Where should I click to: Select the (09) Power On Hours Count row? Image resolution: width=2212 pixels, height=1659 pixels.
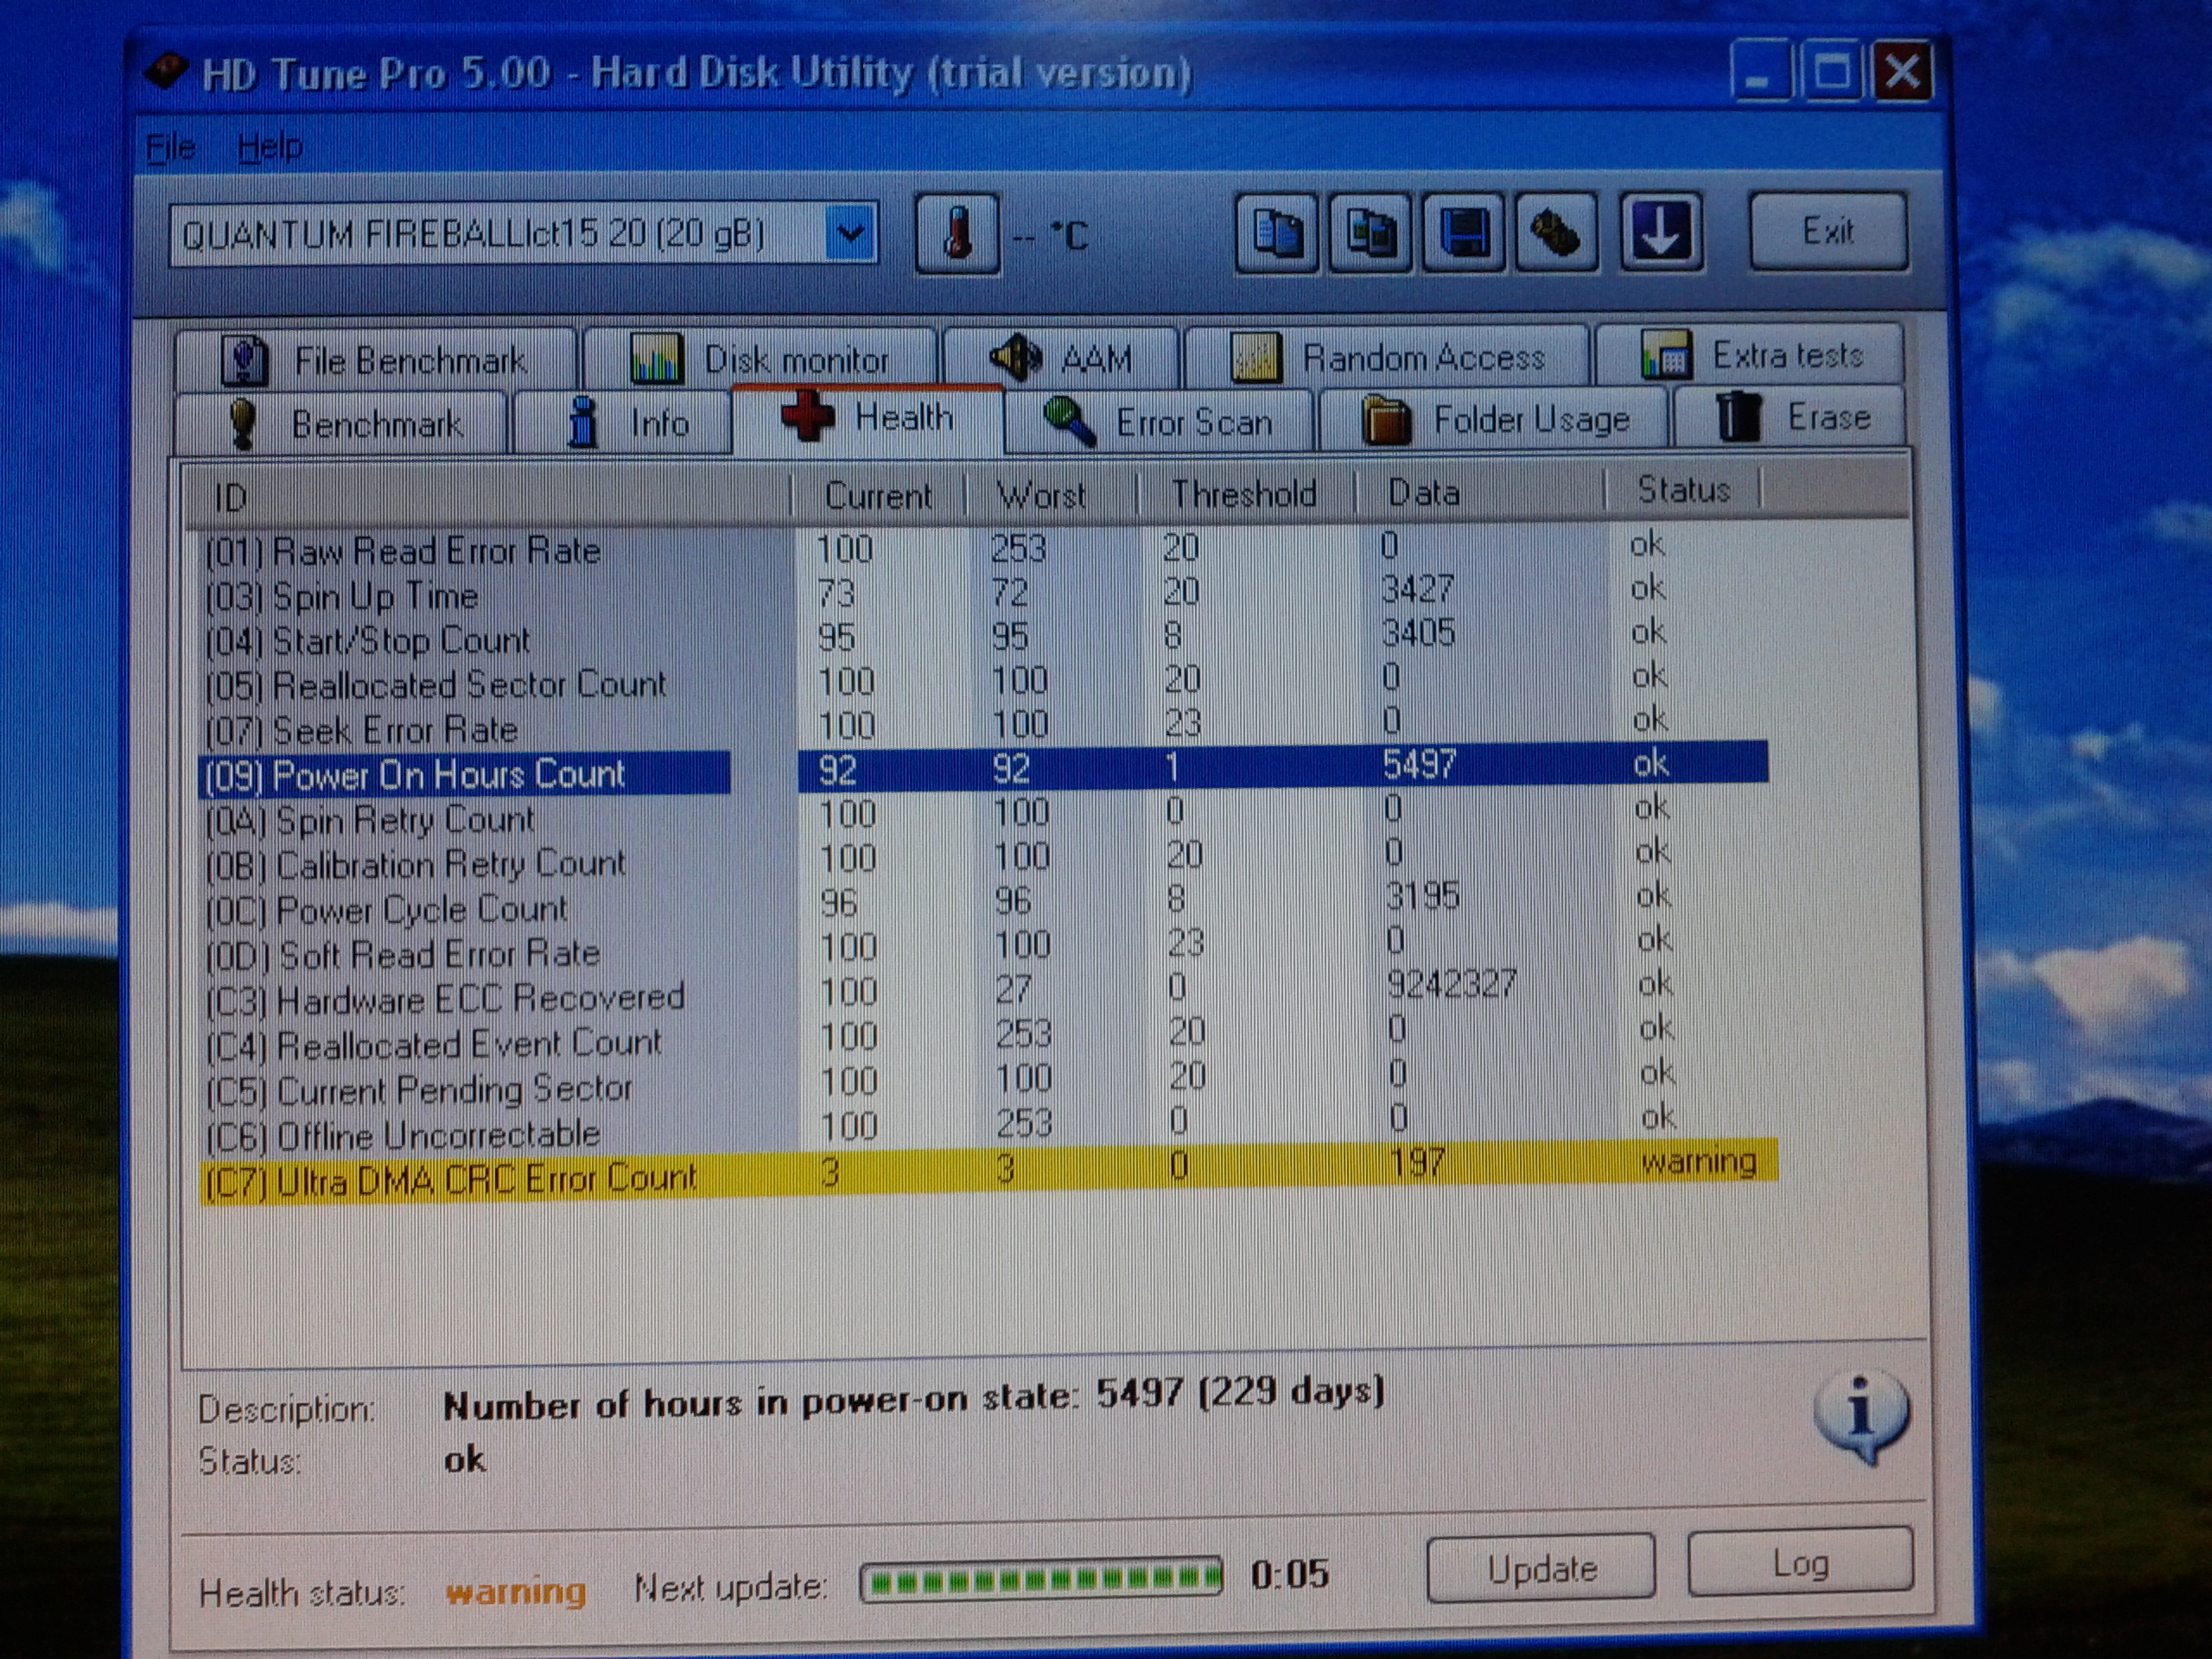click(x=984, y=770)
